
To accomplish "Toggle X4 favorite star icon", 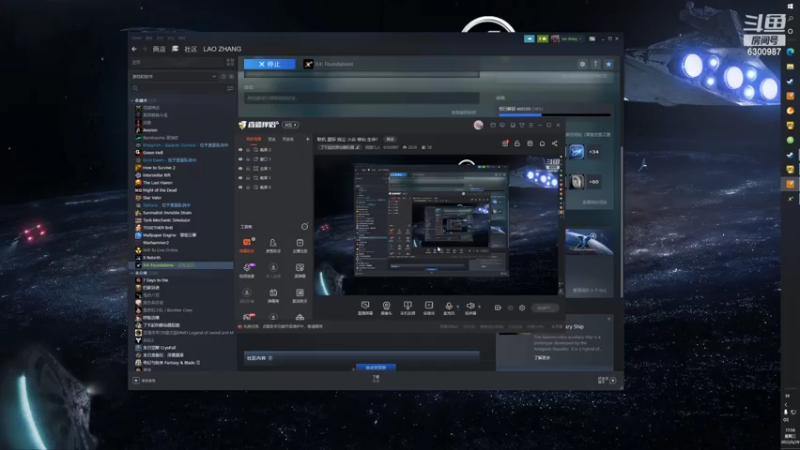I will 609,64.
